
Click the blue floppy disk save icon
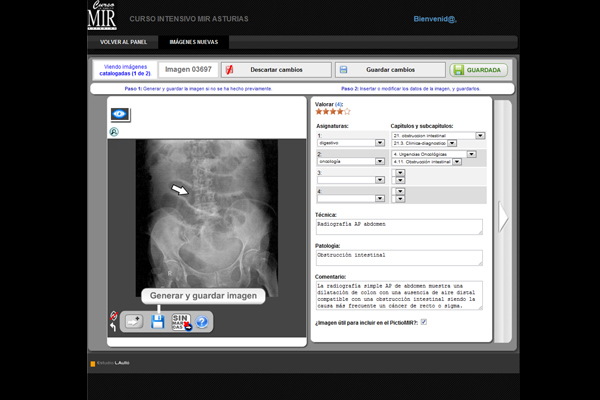(x=158, y=322)
